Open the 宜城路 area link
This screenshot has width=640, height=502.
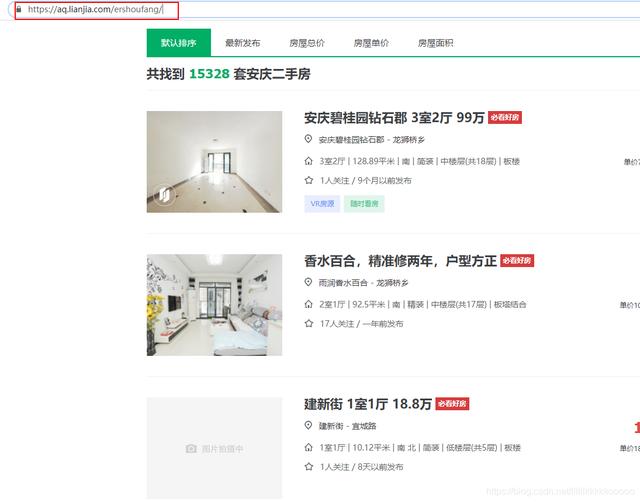click(364, 426)
